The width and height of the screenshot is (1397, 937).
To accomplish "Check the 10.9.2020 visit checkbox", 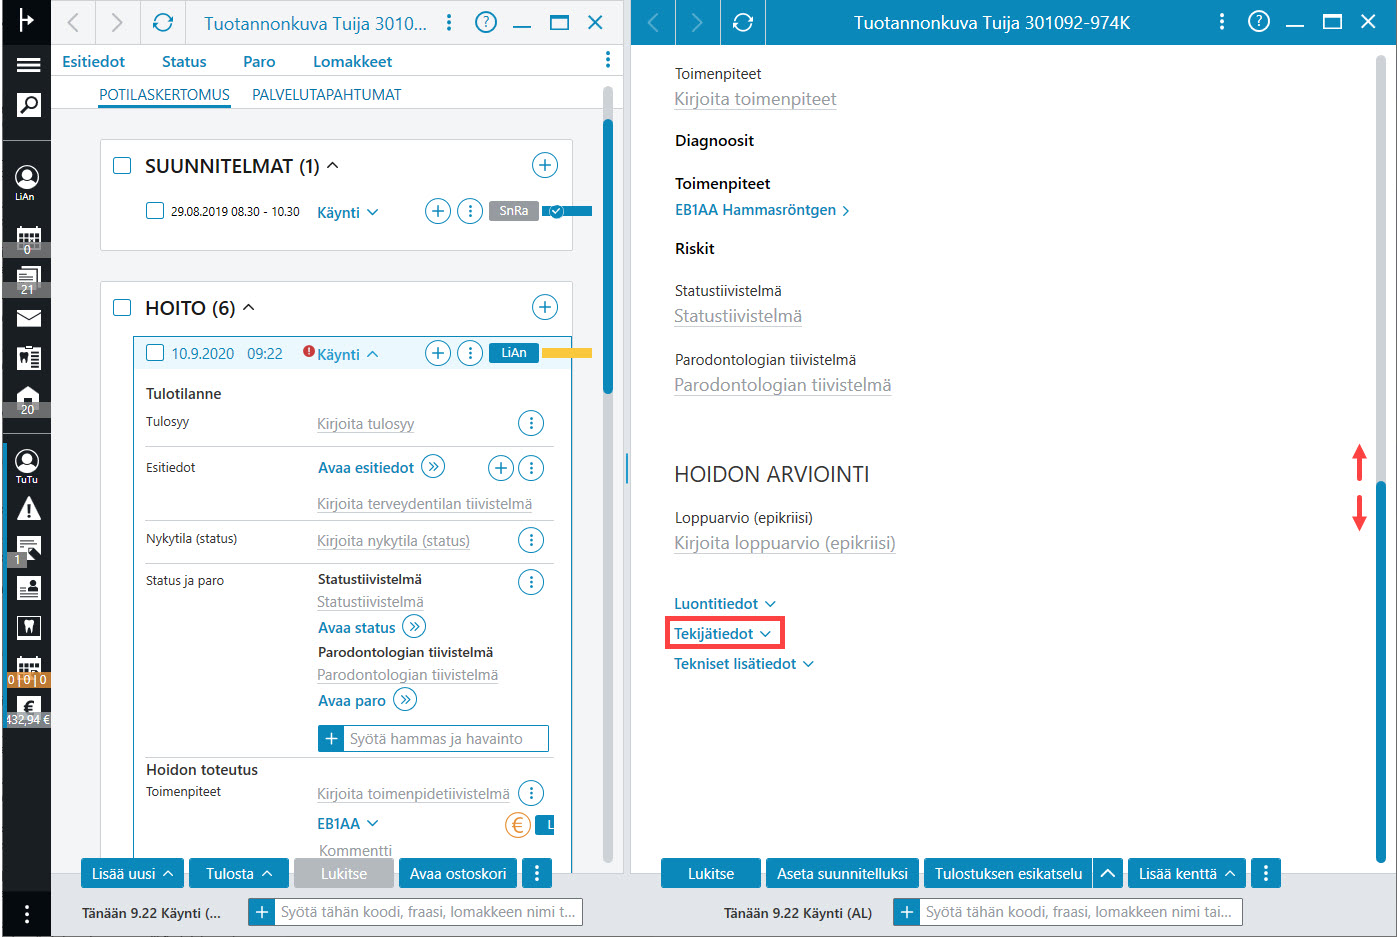I will pos(155,353).
